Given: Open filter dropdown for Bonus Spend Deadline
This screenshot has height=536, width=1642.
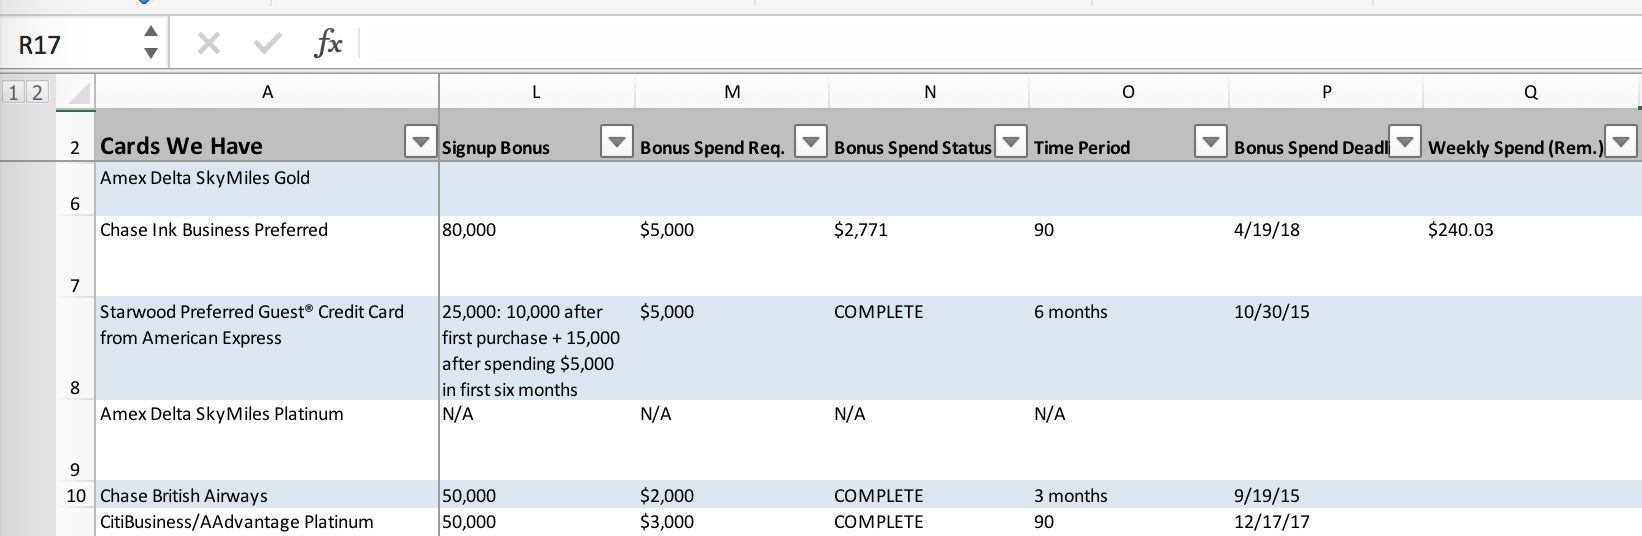Looking at the screenshot, I should pos(1405,142).
